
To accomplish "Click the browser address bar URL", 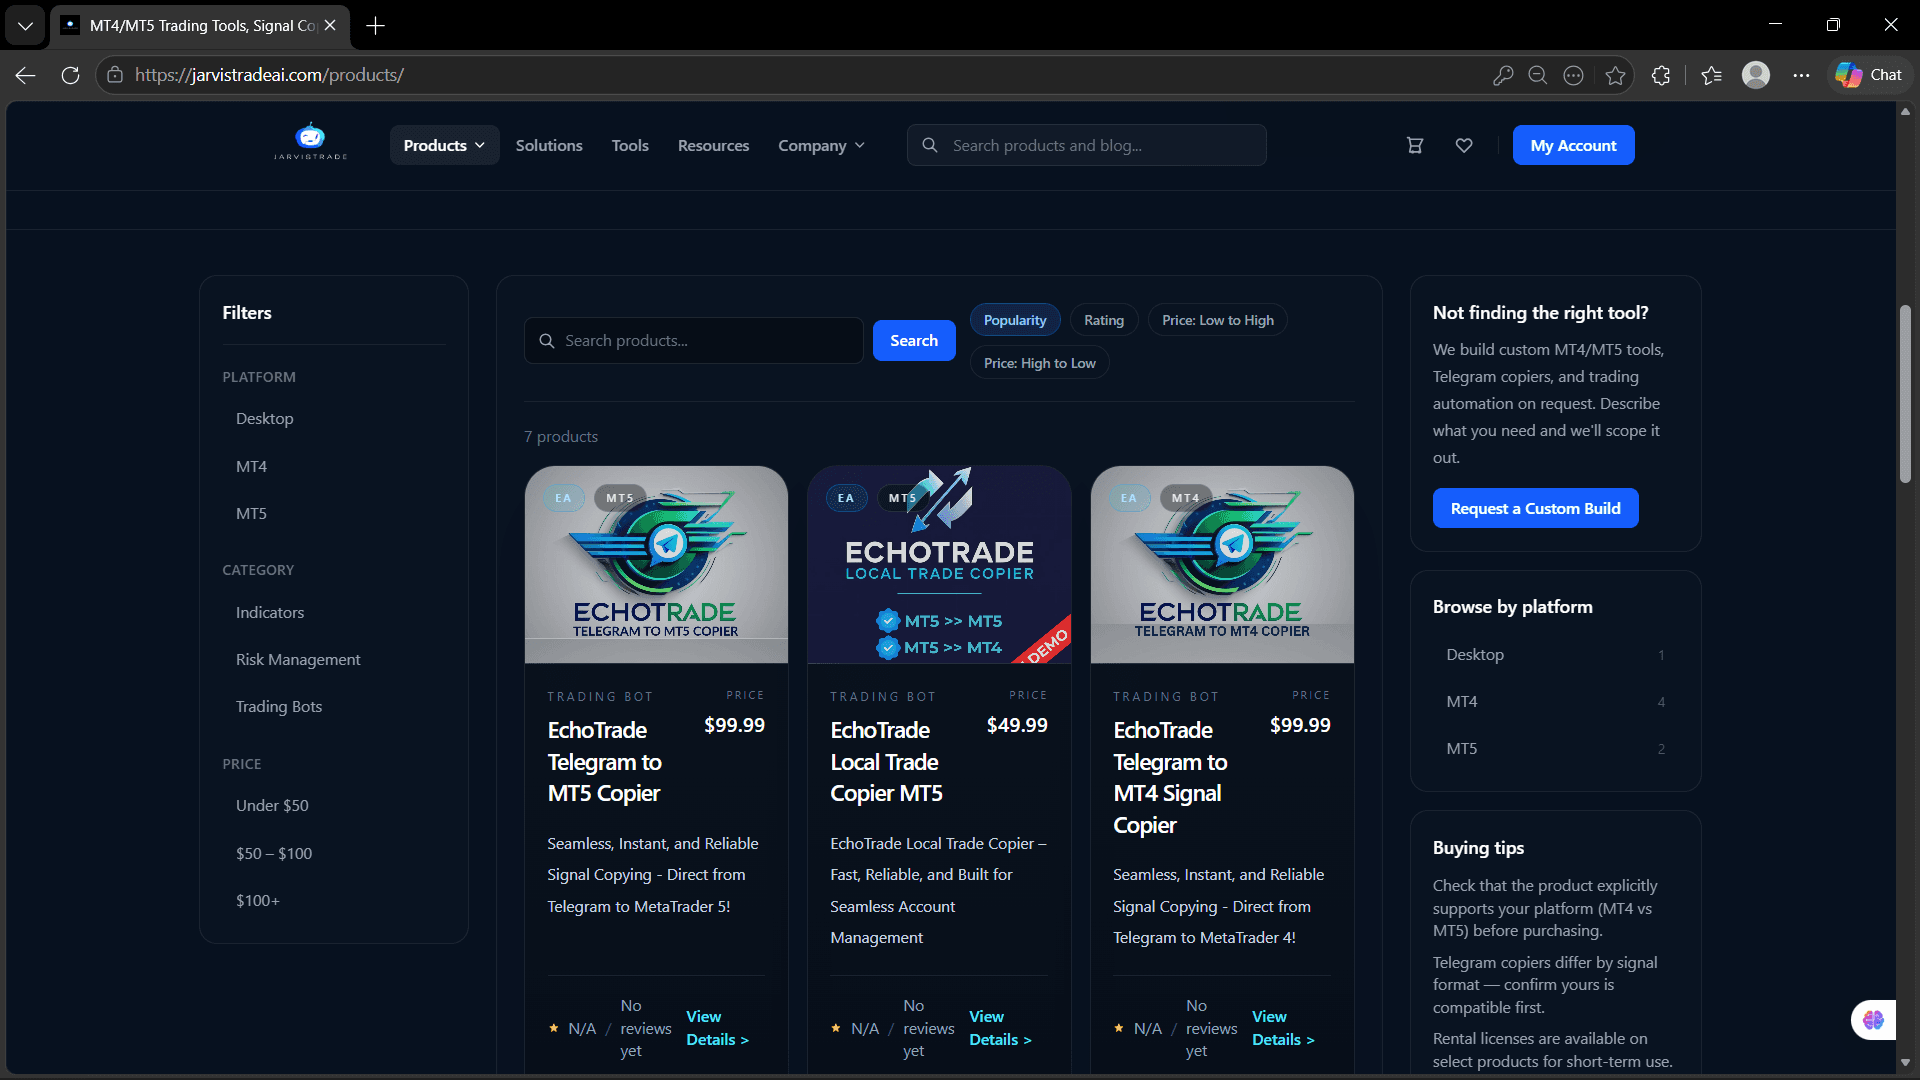I will coord(268,75).
